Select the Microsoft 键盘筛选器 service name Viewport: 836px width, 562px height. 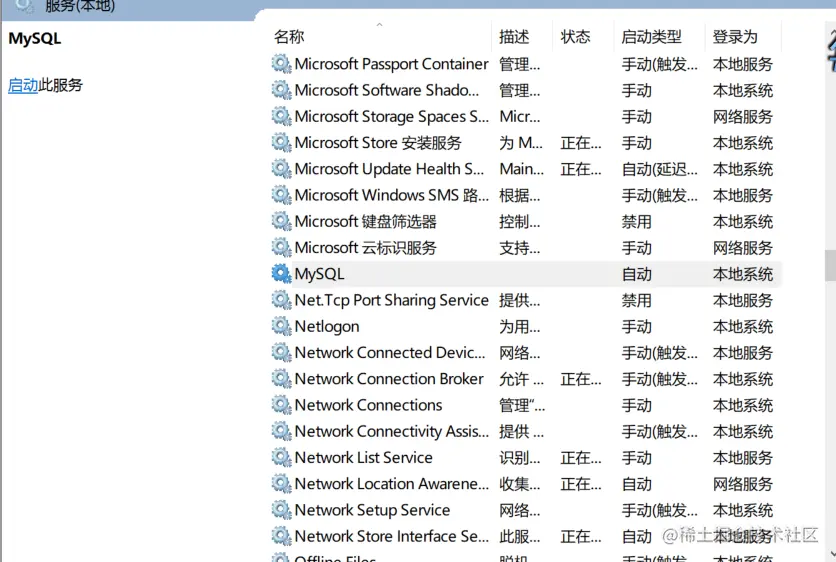pyautogui.click(x=366, y=221)
